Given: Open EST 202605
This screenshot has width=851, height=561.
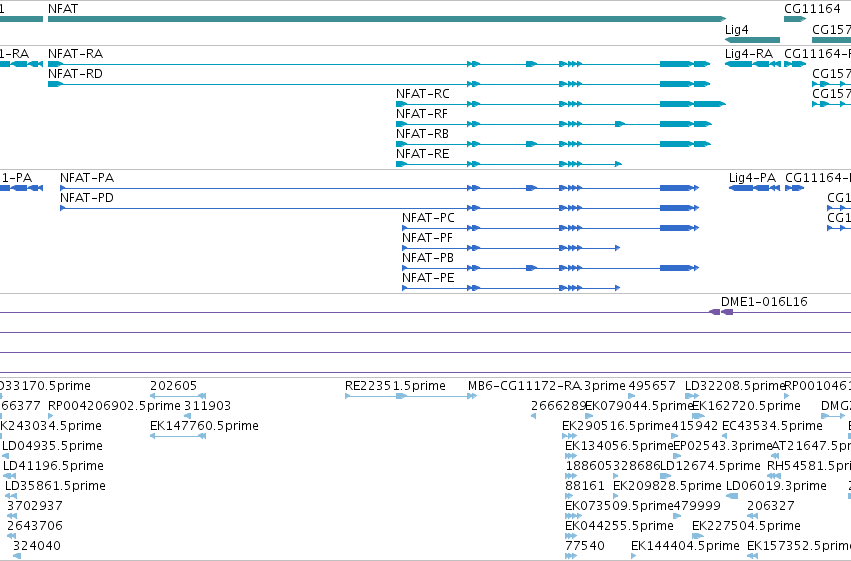Looking at the screenshot, I should [x=173, y=386].
